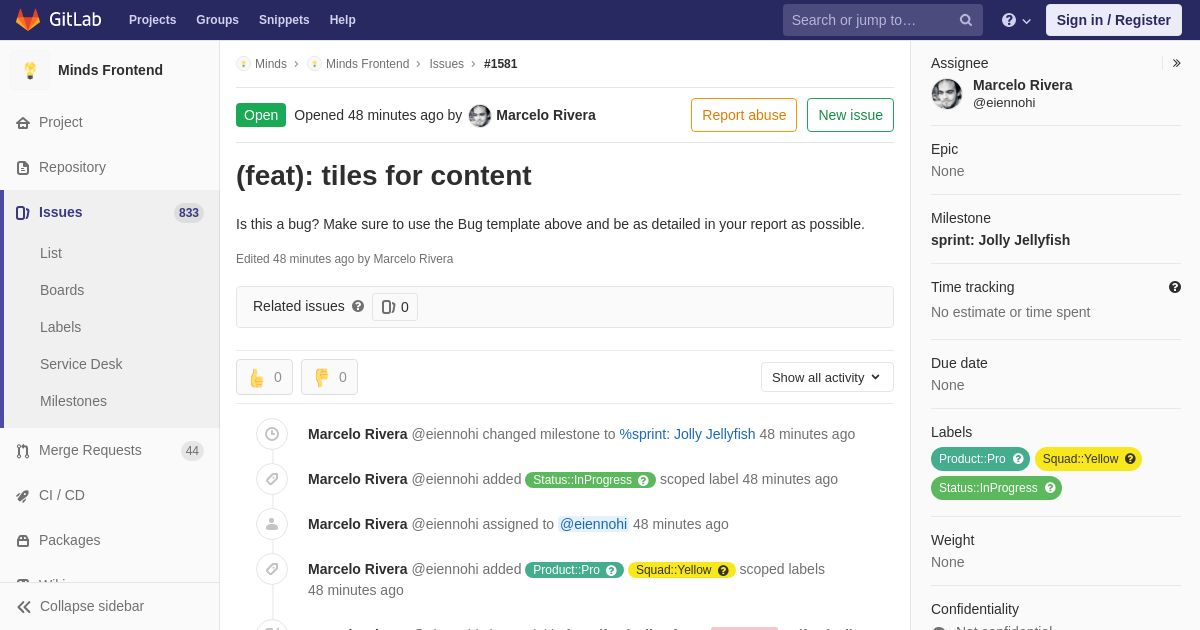The width and height of the screenshot is (1200, 630).
Task: Click the Project home icon in sidebar
Action: point(23,123)
